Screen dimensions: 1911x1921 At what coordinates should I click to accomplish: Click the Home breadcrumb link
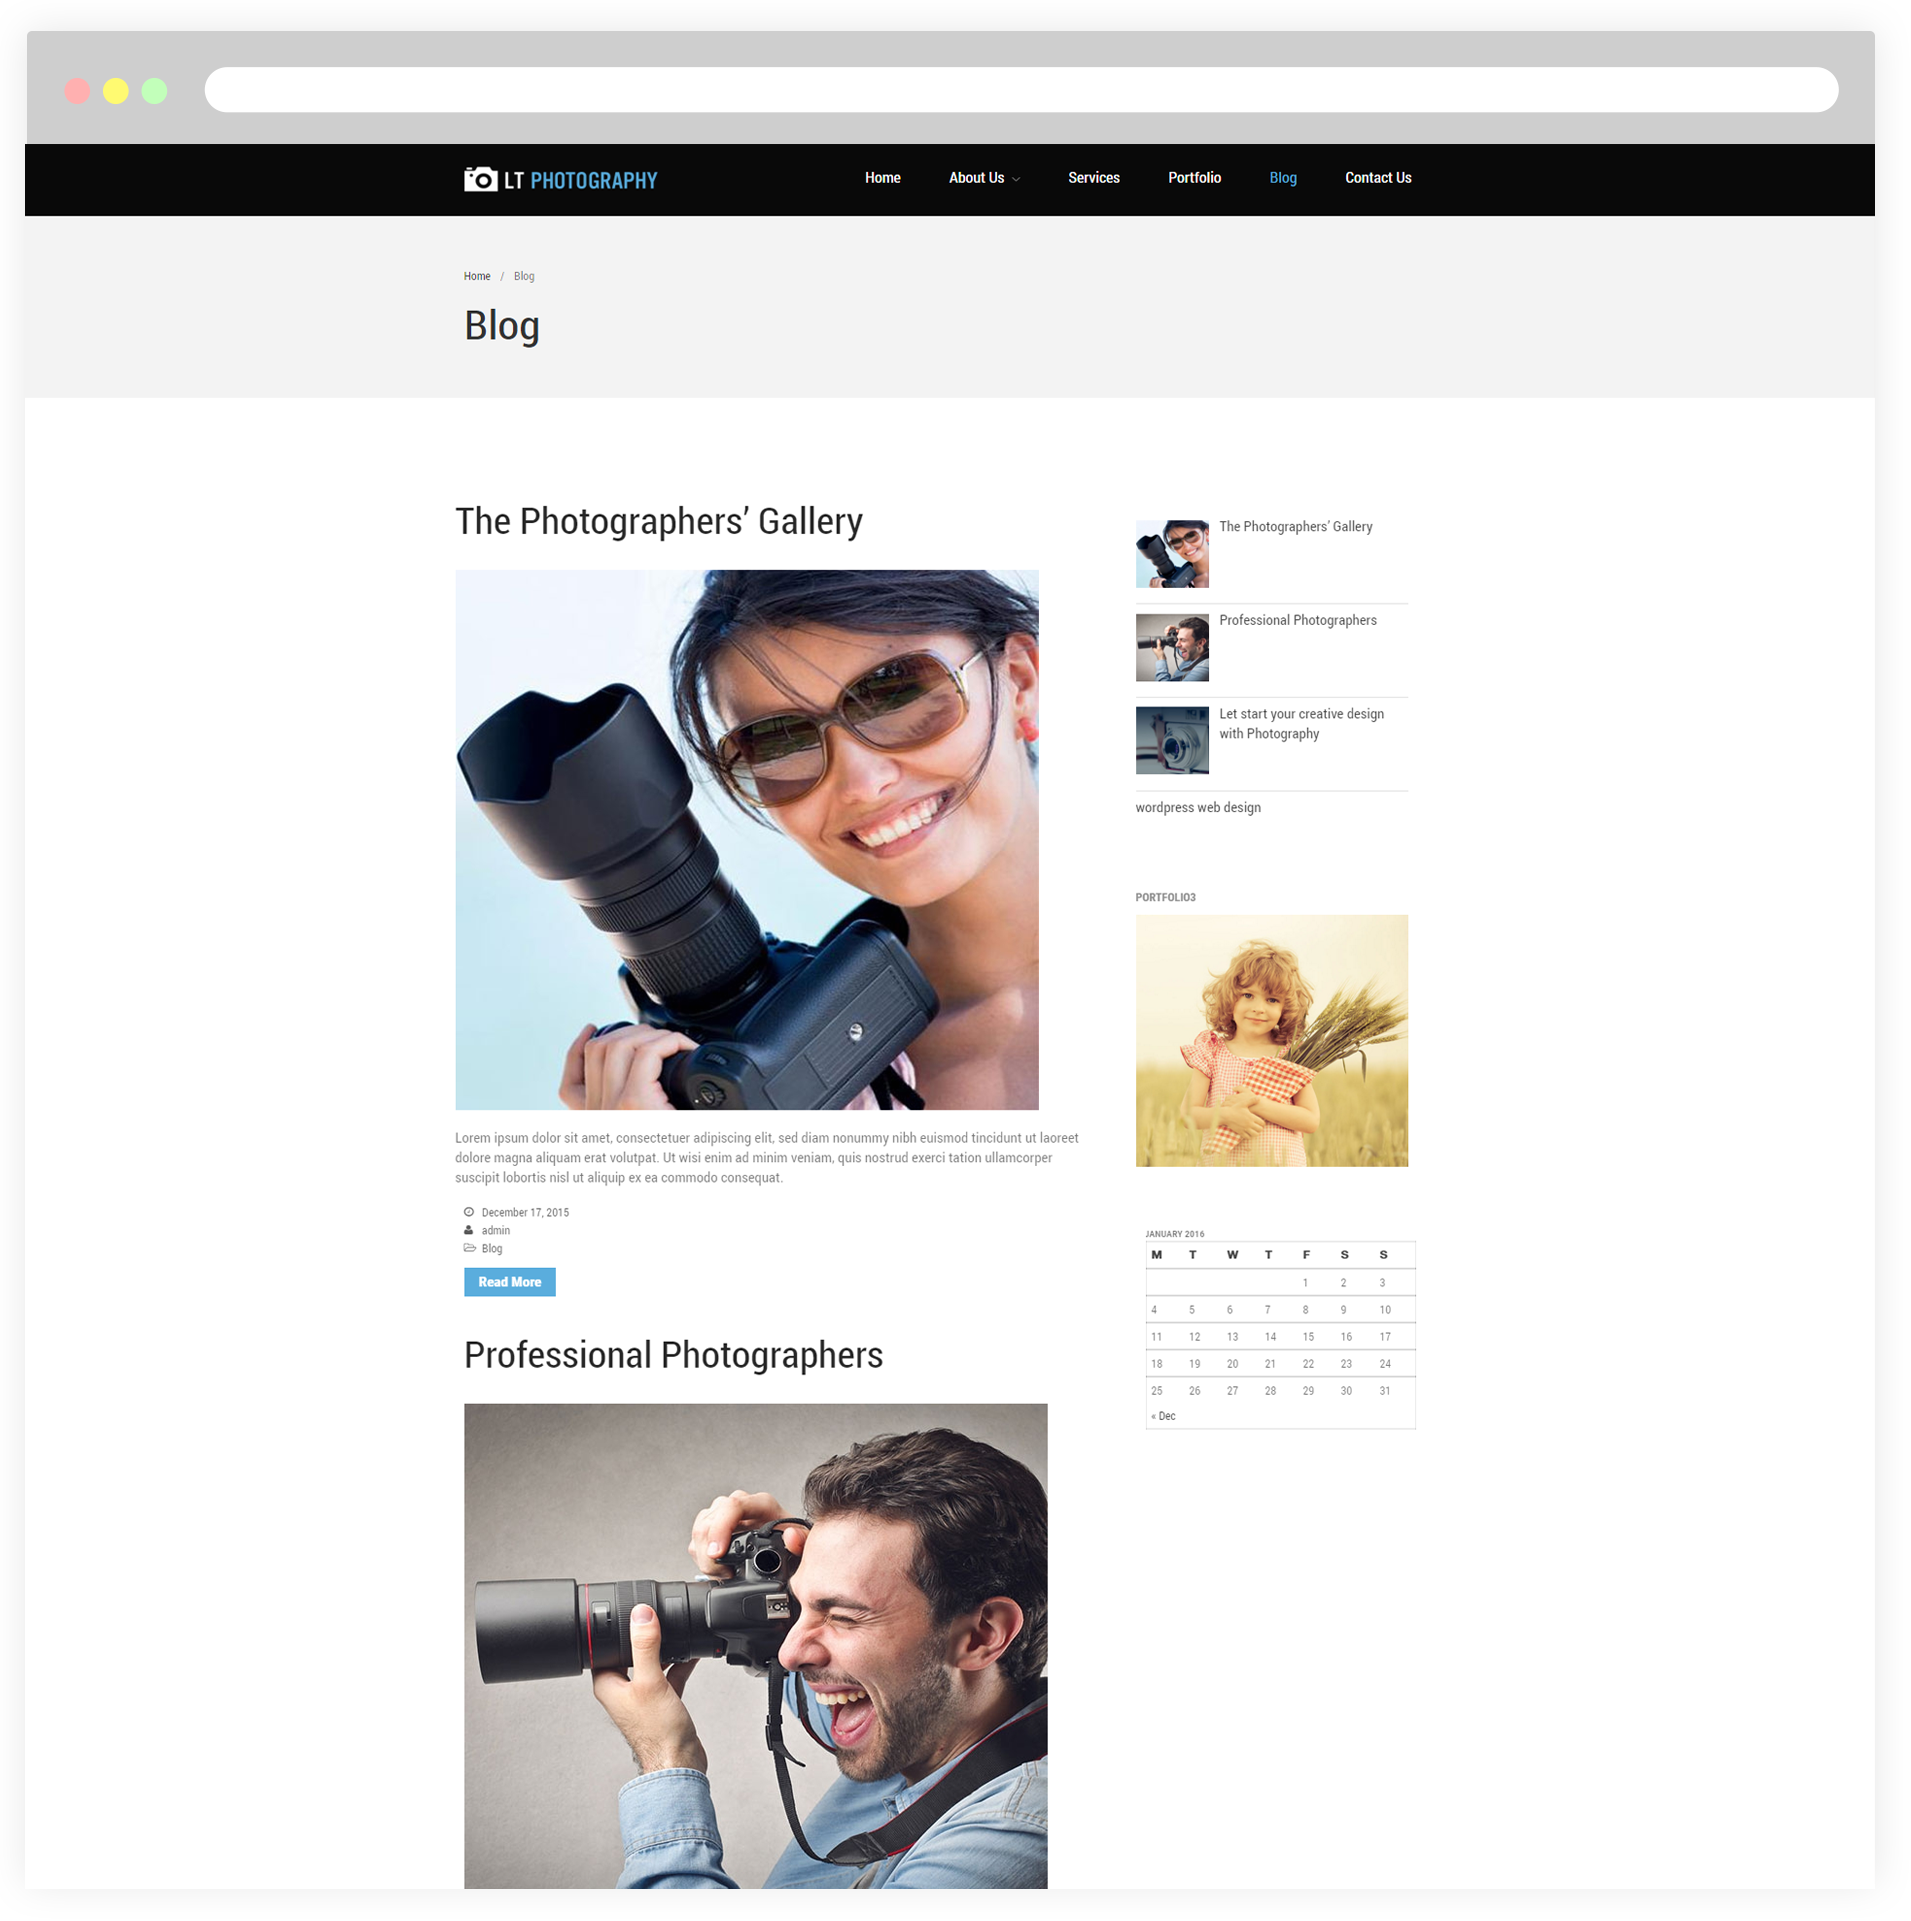[477, 276]
